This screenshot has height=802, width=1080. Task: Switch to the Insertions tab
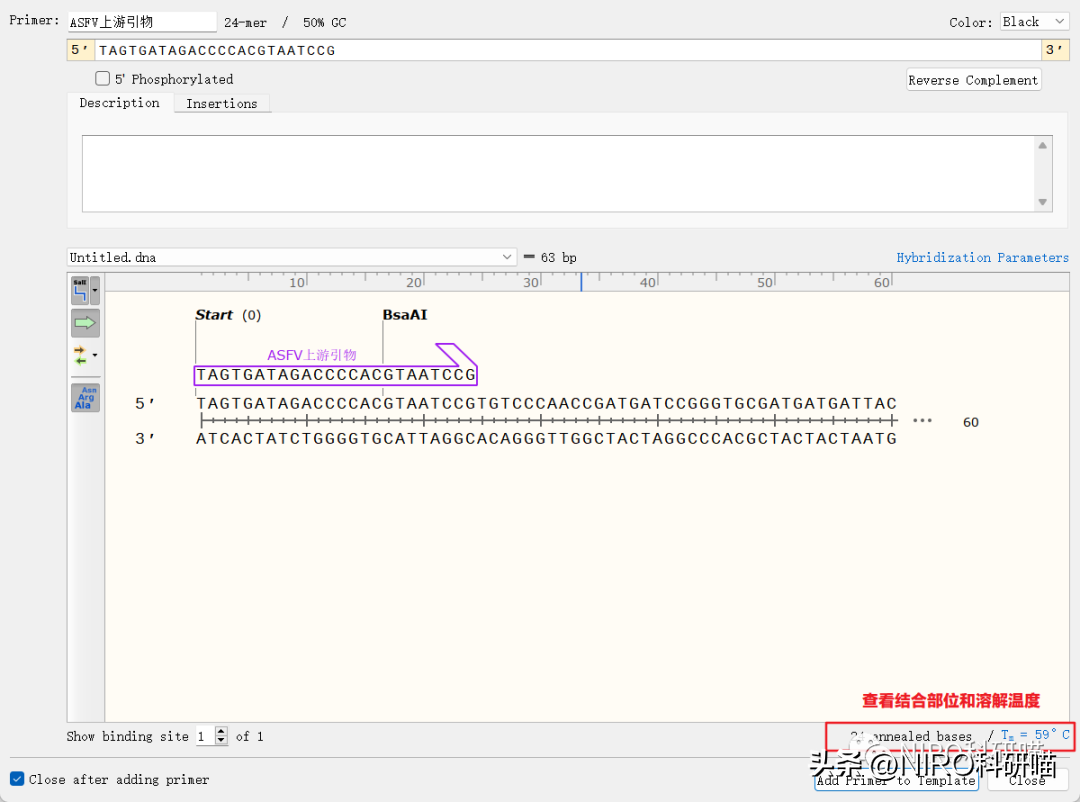(x=221, y=103)
